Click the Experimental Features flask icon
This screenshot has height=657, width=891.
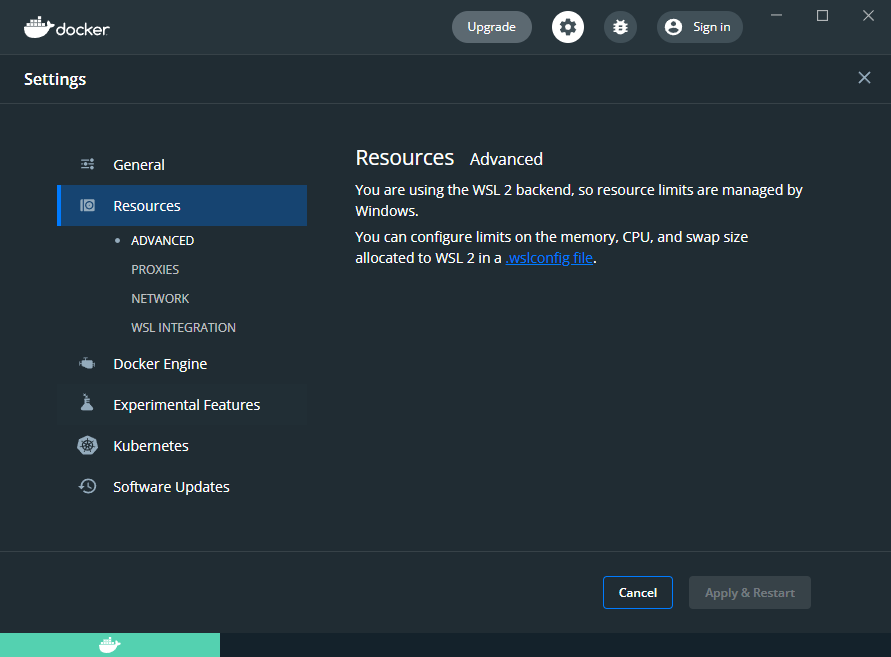[87, 404]
